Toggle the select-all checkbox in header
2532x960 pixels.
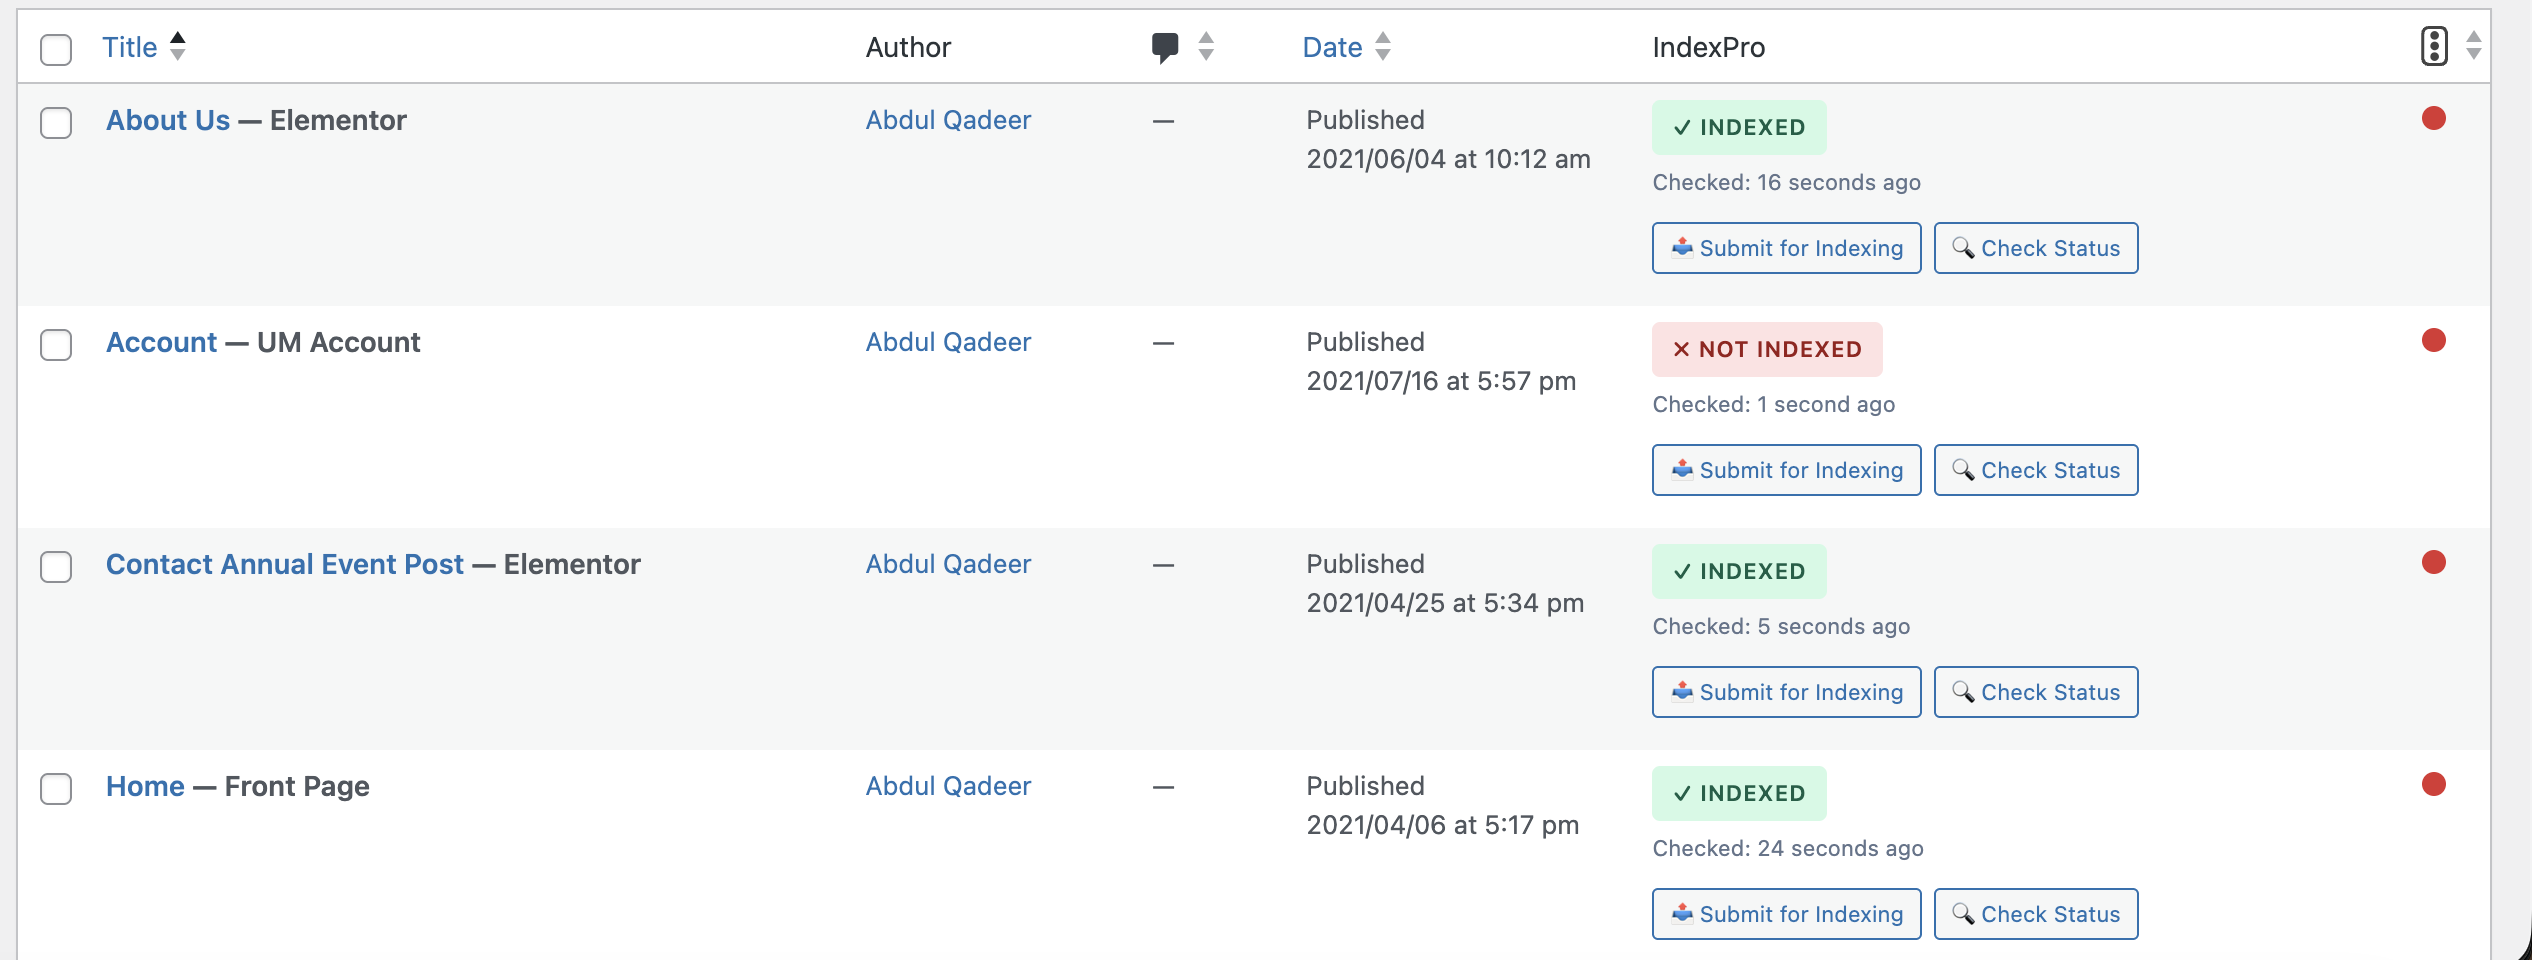(x=57, y=48)
